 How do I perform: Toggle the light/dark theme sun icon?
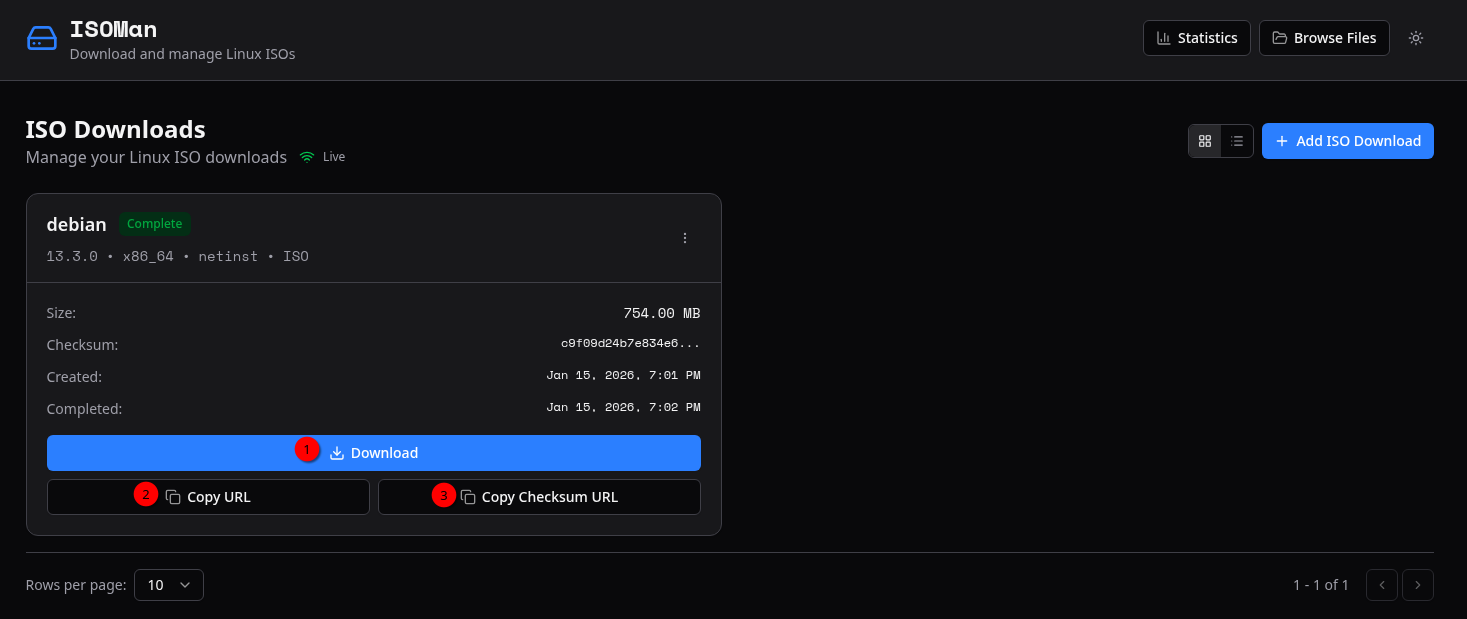[x=1416, y=38]
